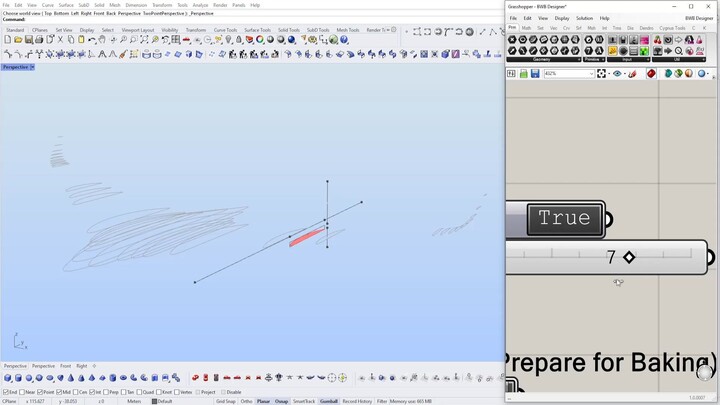Toggle the Disable osnap checkbox
The image size is (720, 405).
(x=224, y=392)
